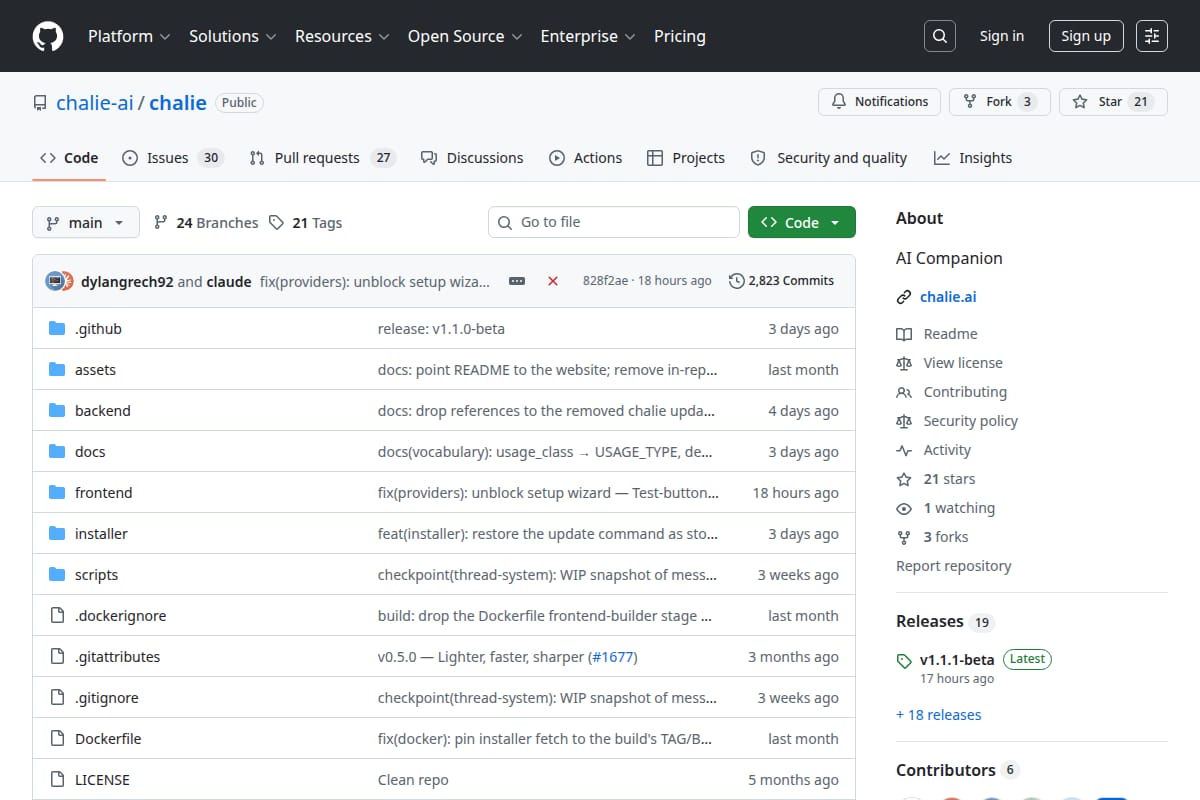Open Security and quality tab
The height and width of the screenshot is (800, 1200).
(829, 158)
